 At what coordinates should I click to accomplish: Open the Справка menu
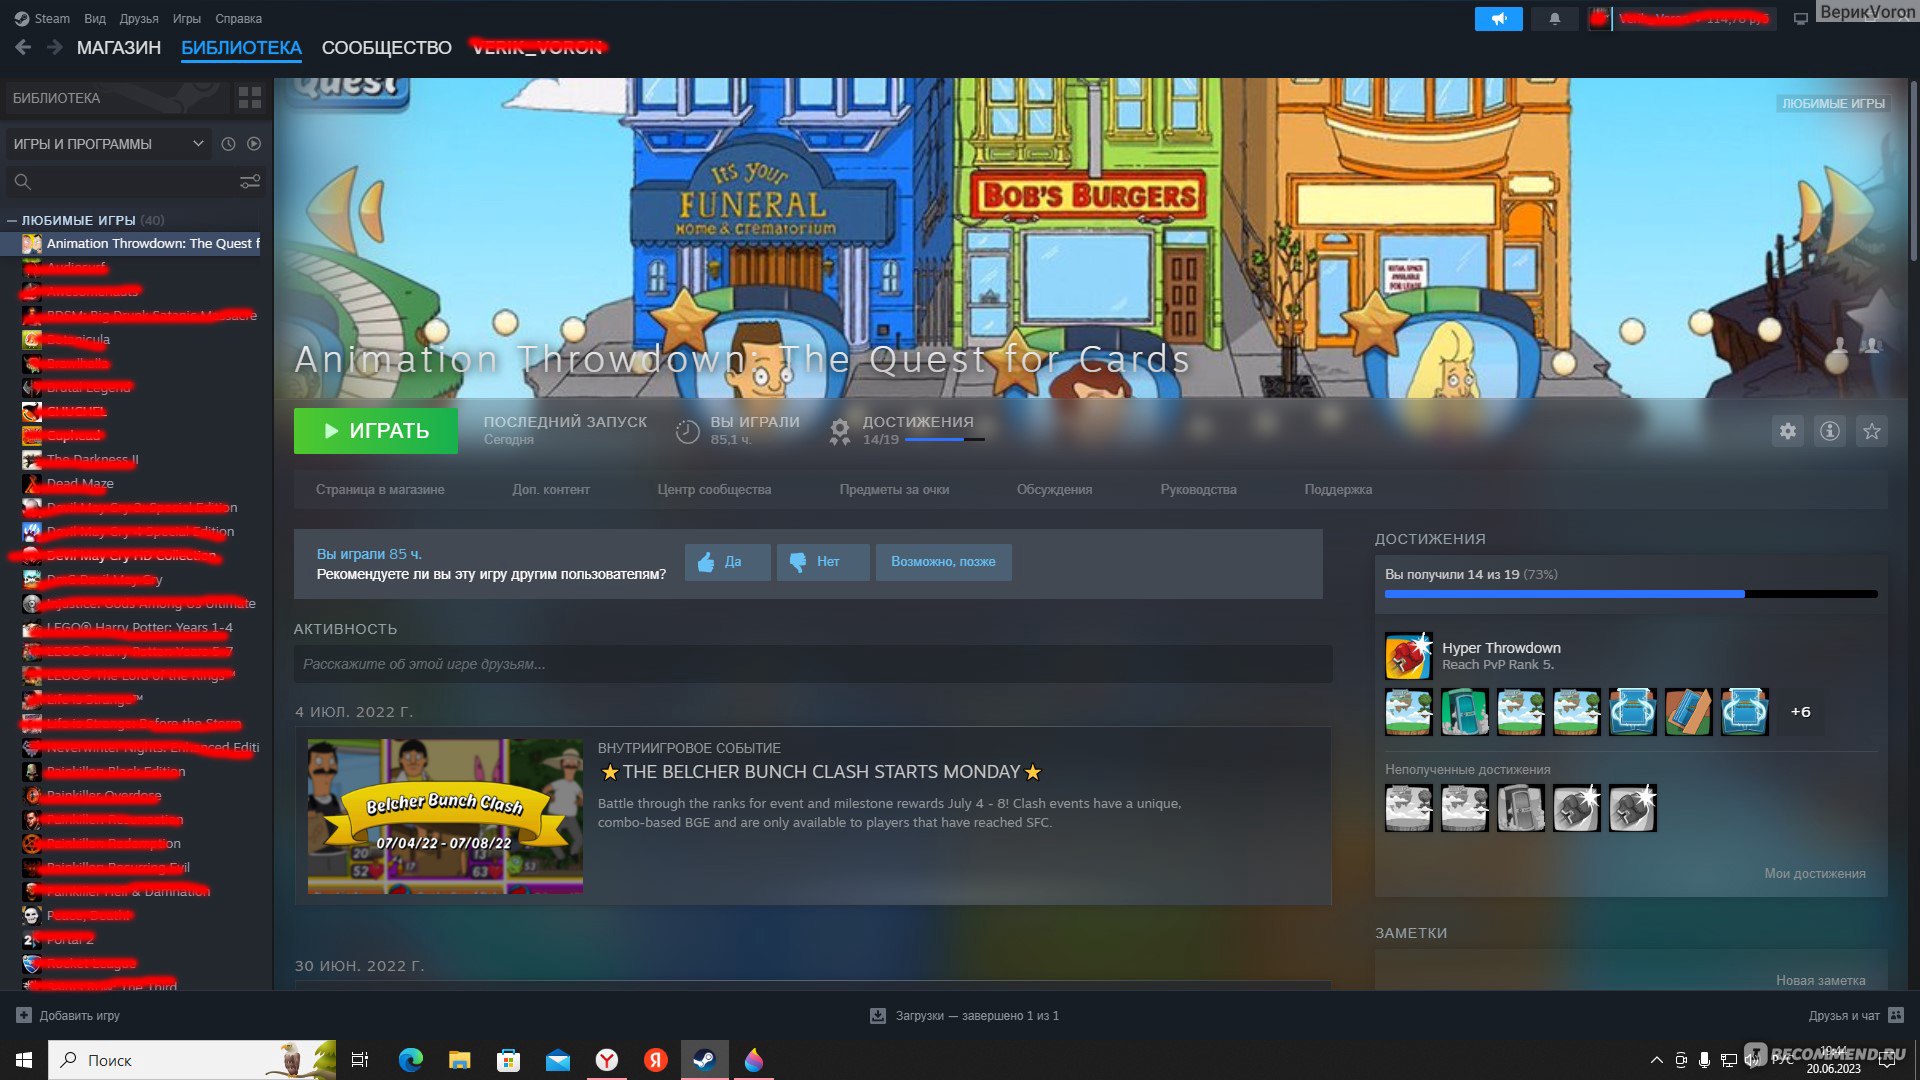coord(238,18)
